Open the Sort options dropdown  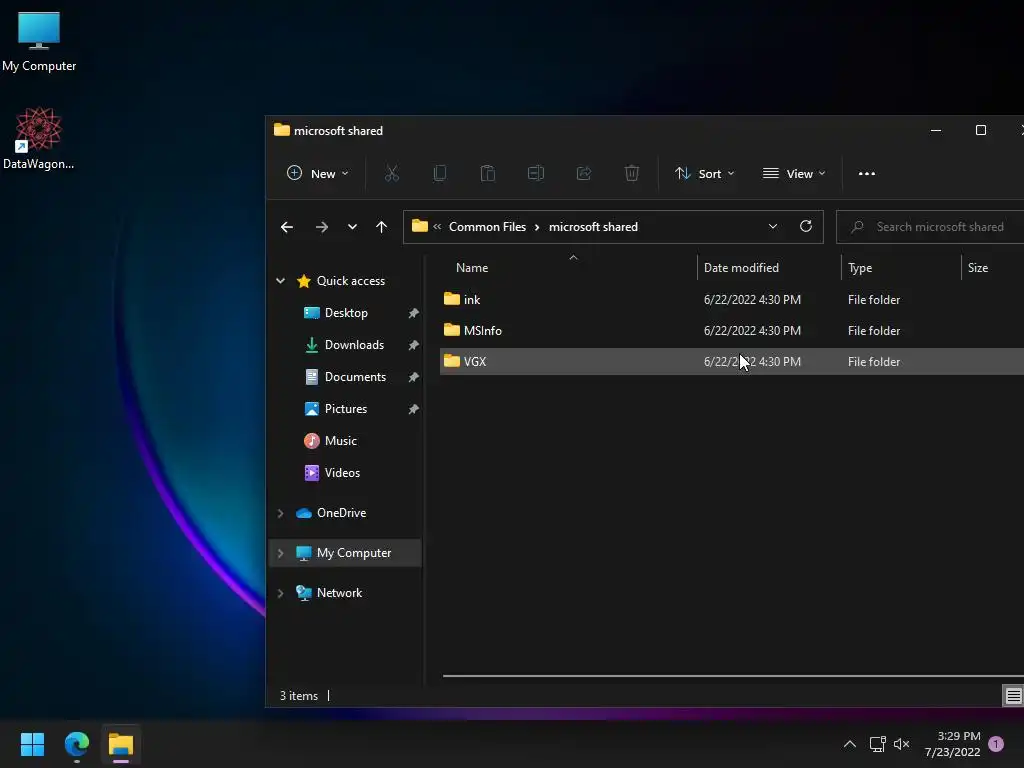[x=705, y=174]
